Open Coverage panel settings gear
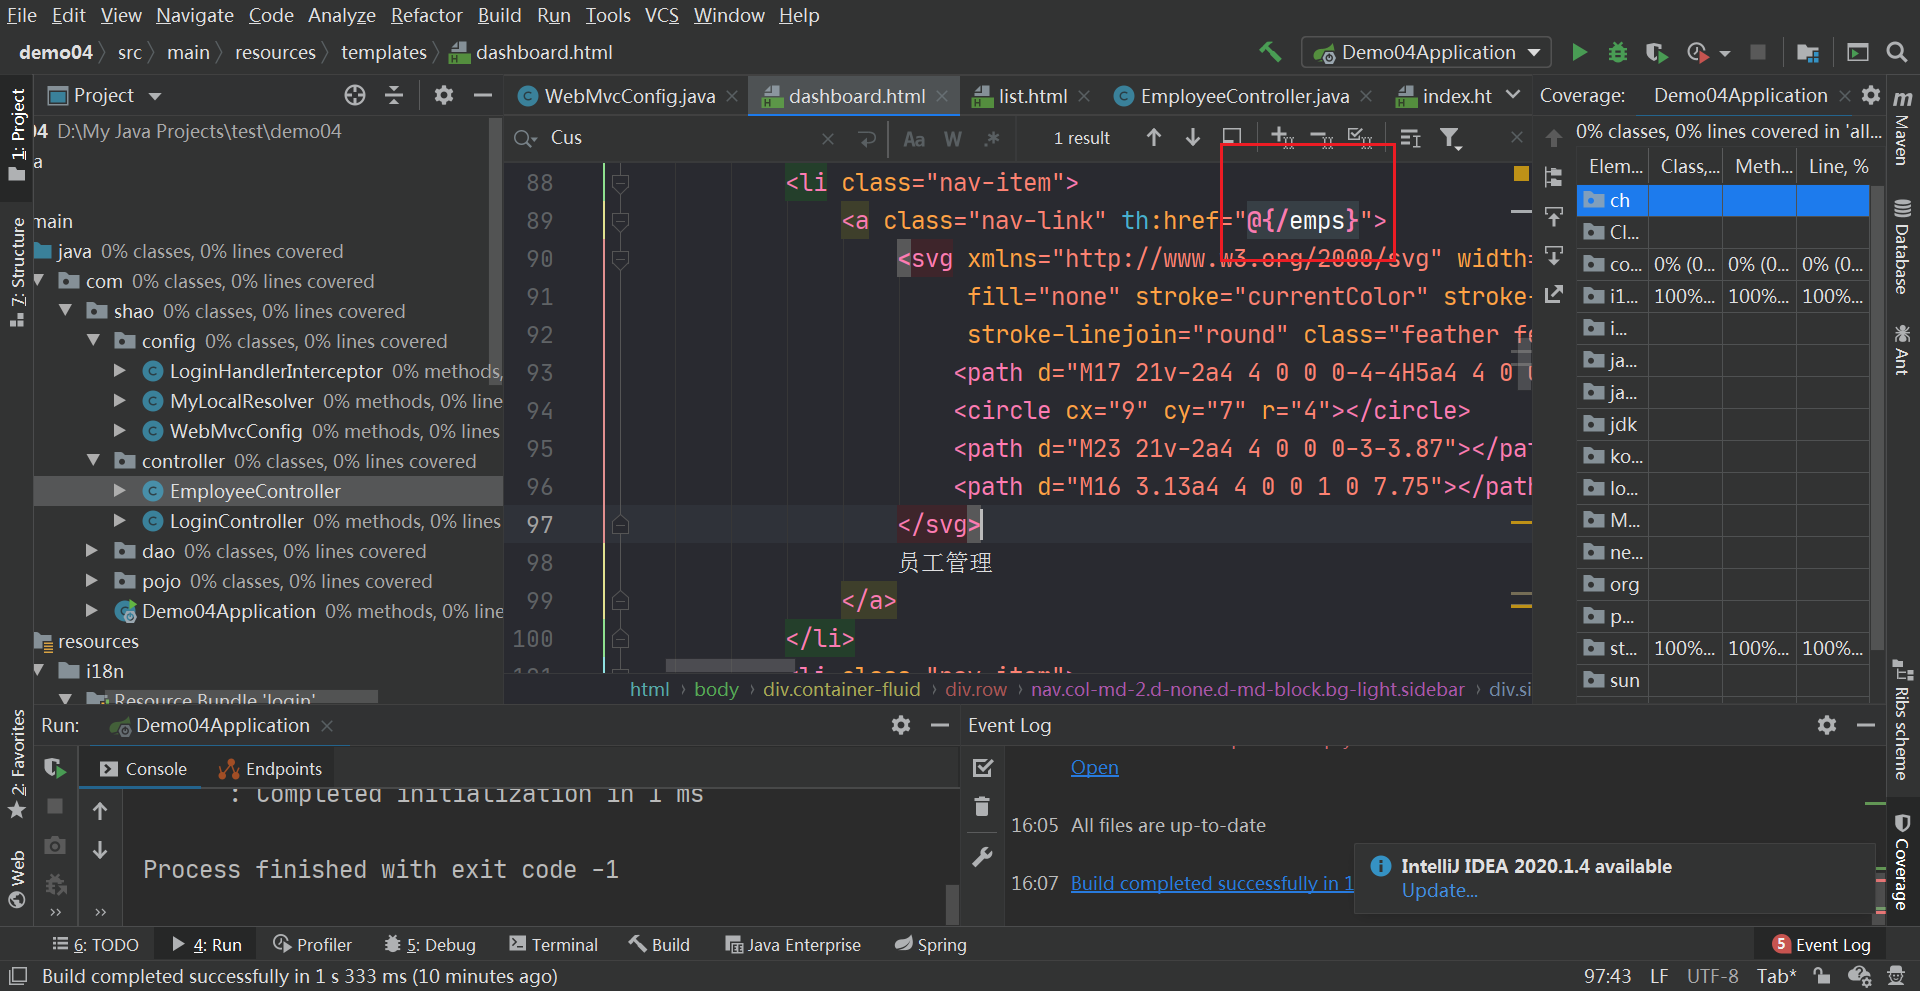The image size is (1920, 991). [1871, 95]
